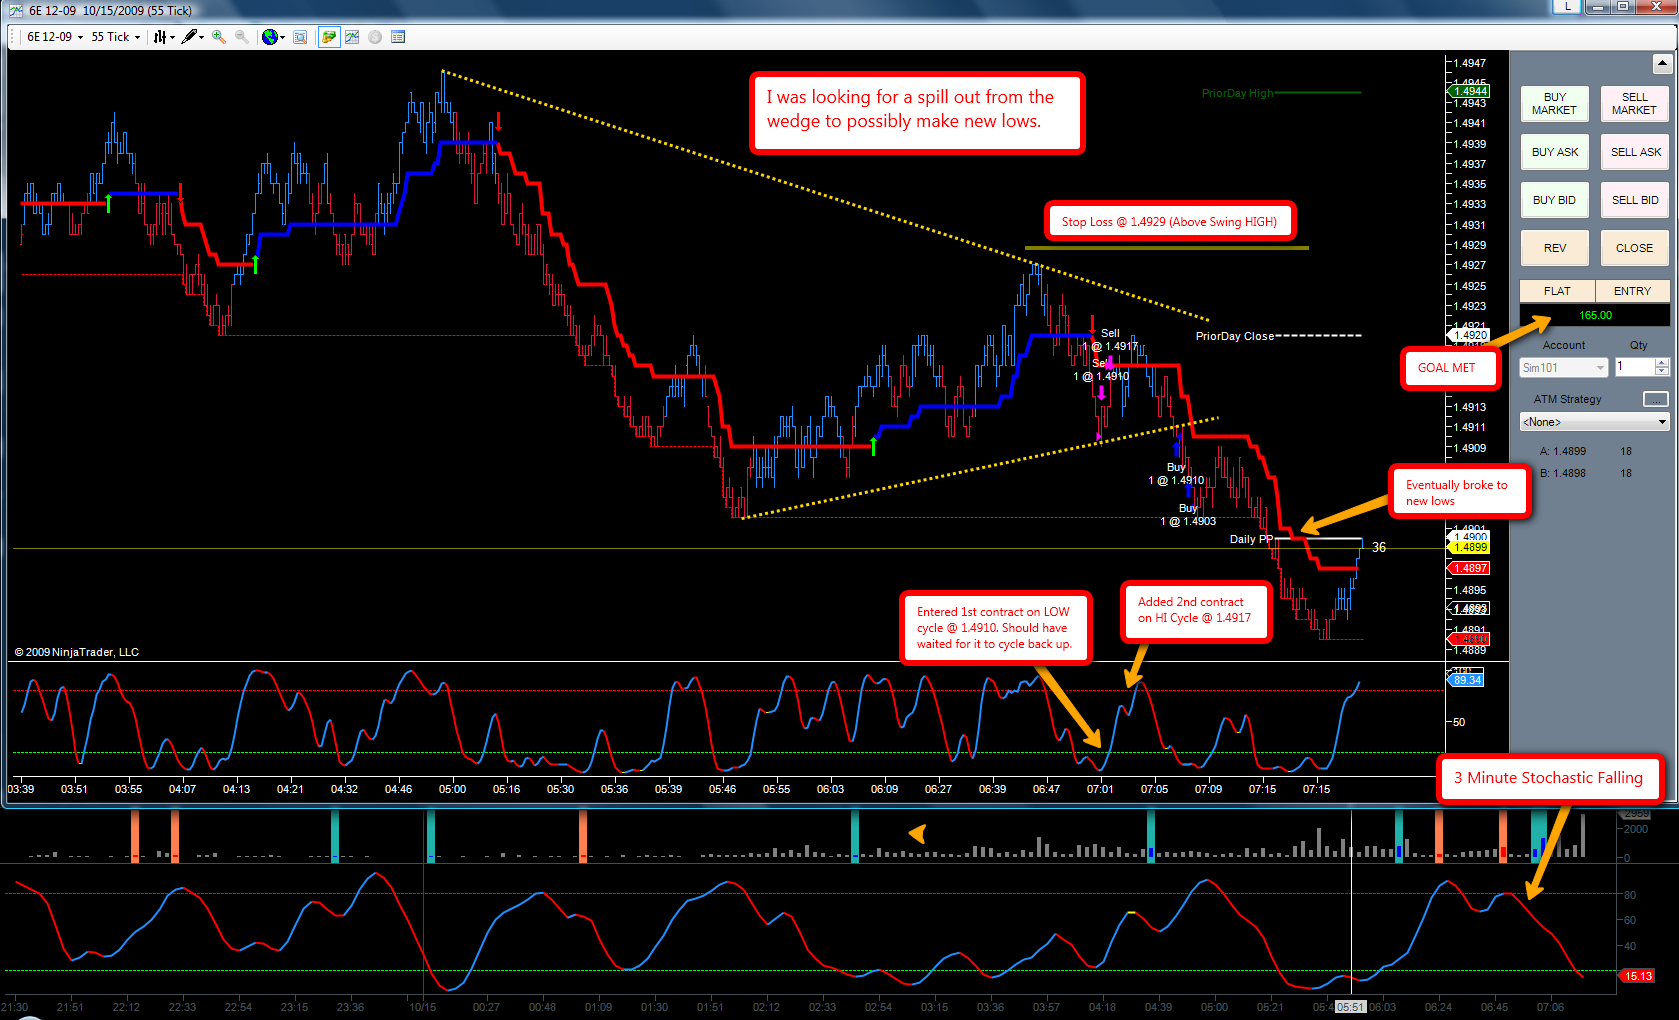The image size is (1679, 1020).
Task: Open the ATM Strategy None dropdown
Action: point(1594,422)
